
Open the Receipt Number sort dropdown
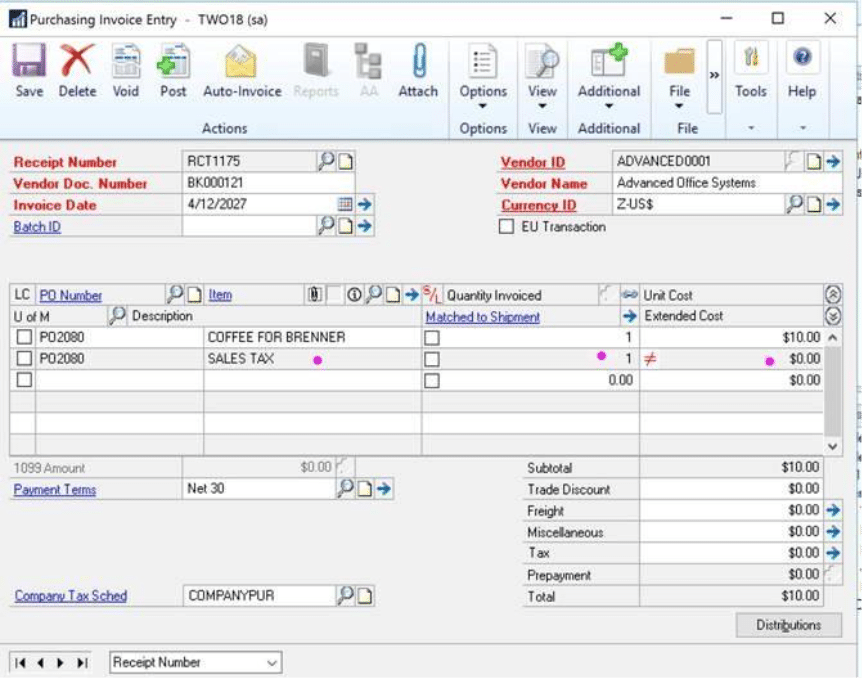[195, 662]
